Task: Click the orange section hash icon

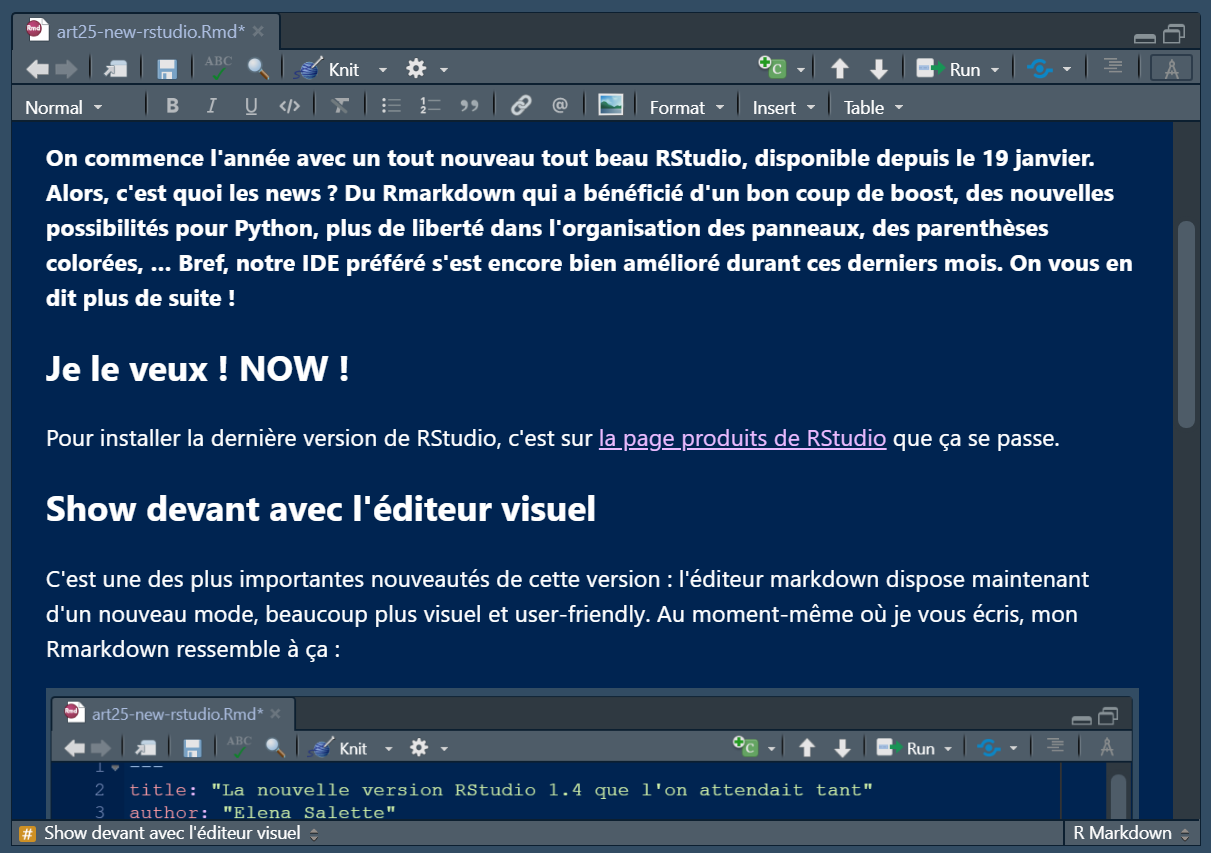Action: pos(28,833)
